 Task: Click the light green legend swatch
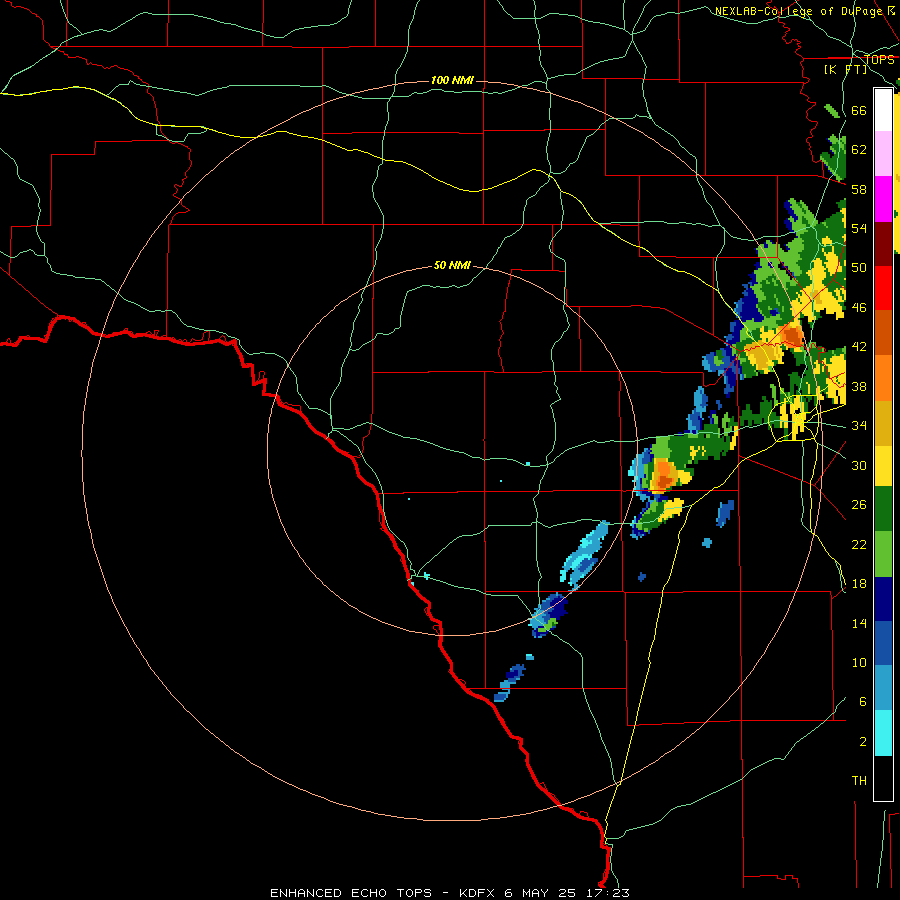(x=883, y=554)
